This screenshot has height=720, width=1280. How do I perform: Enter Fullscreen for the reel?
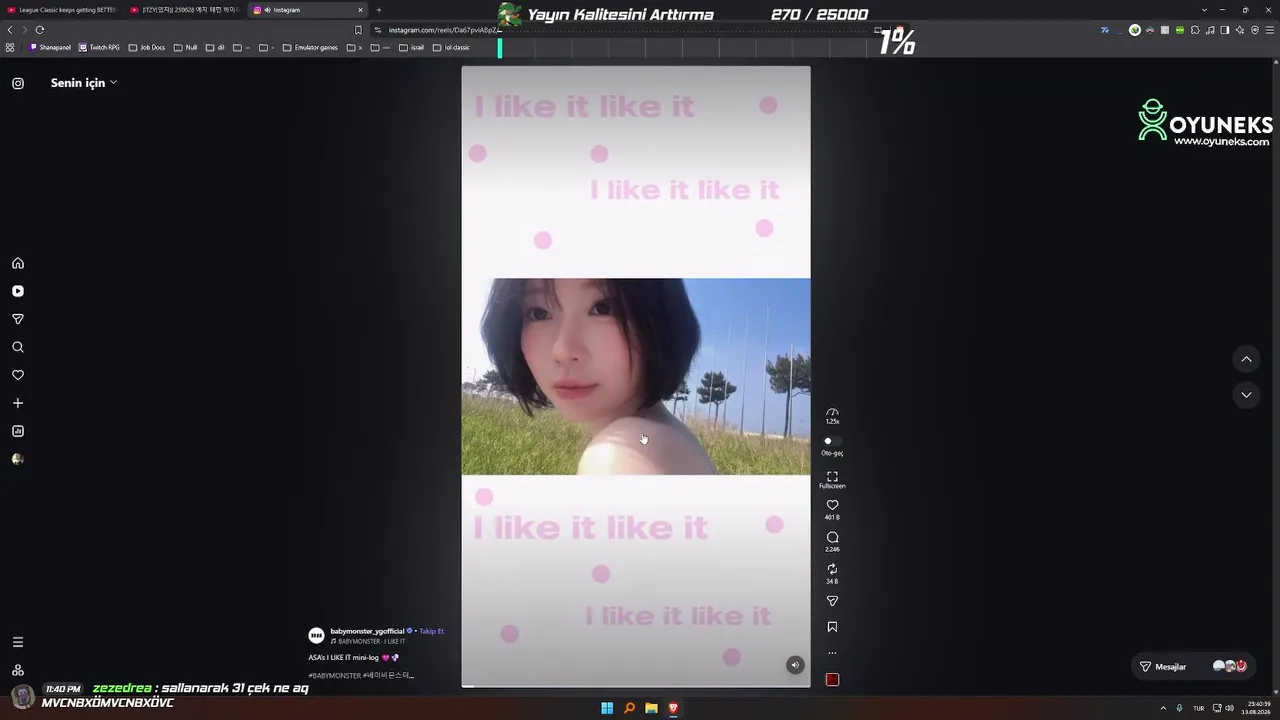[x=832, y=480]
